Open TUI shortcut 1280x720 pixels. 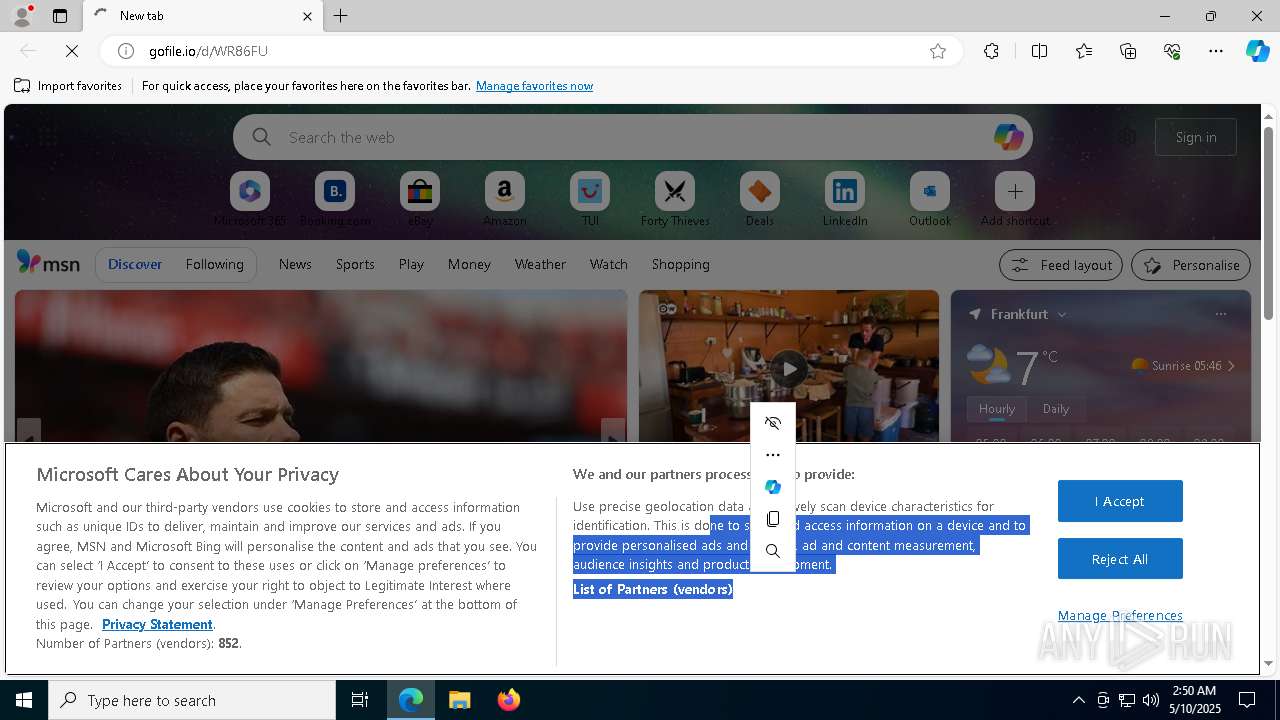pyautogui.click(x=590, y=199)
